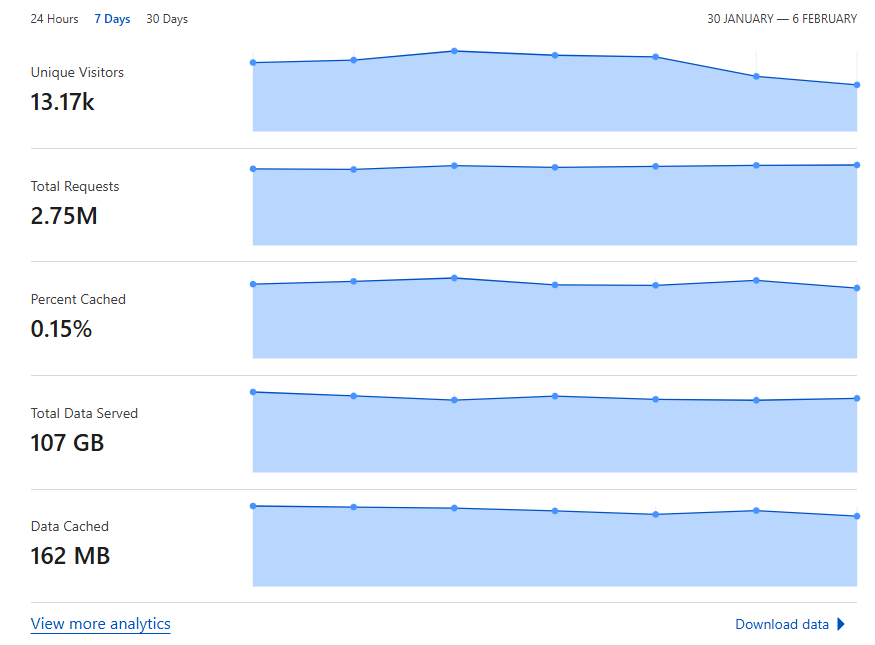The width and height of the screenshot is (875, 645).
Task: Click the last data point of Unique Visitors chart
Action: (857, 85)
